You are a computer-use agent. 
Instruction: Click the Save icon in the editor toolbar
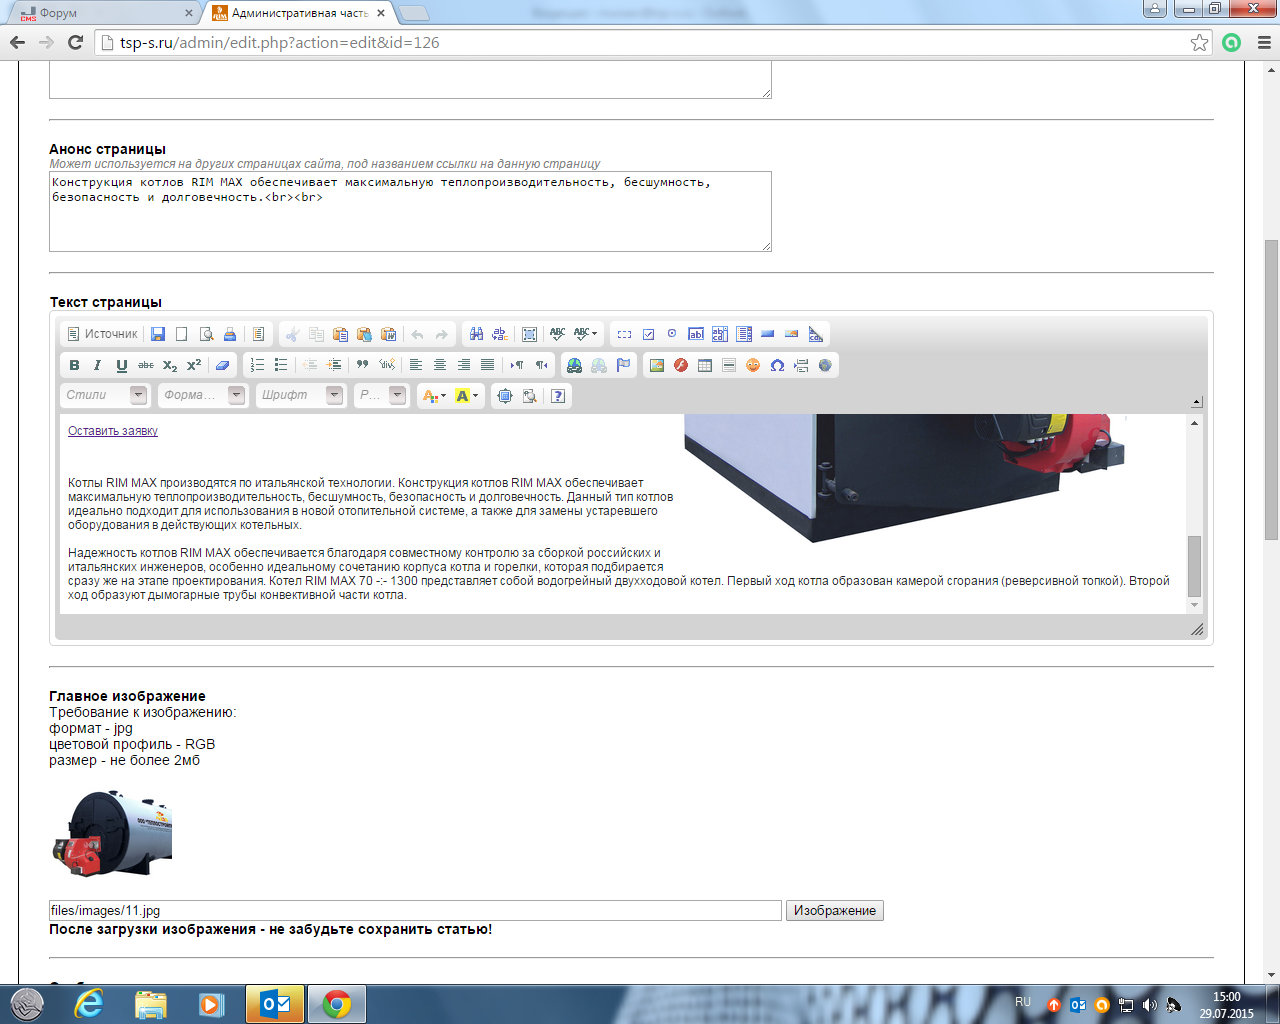pyautogui.click(x=158, y=334)
